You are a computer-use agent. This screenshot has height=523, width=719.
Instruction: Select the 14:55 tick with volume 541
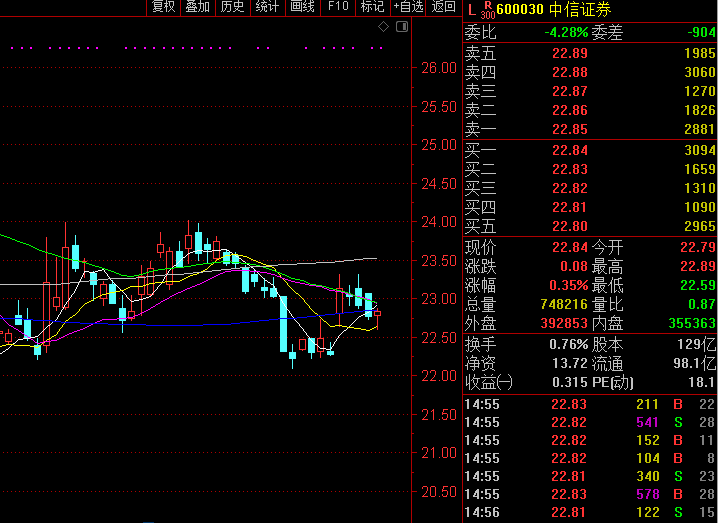[589, 422]
